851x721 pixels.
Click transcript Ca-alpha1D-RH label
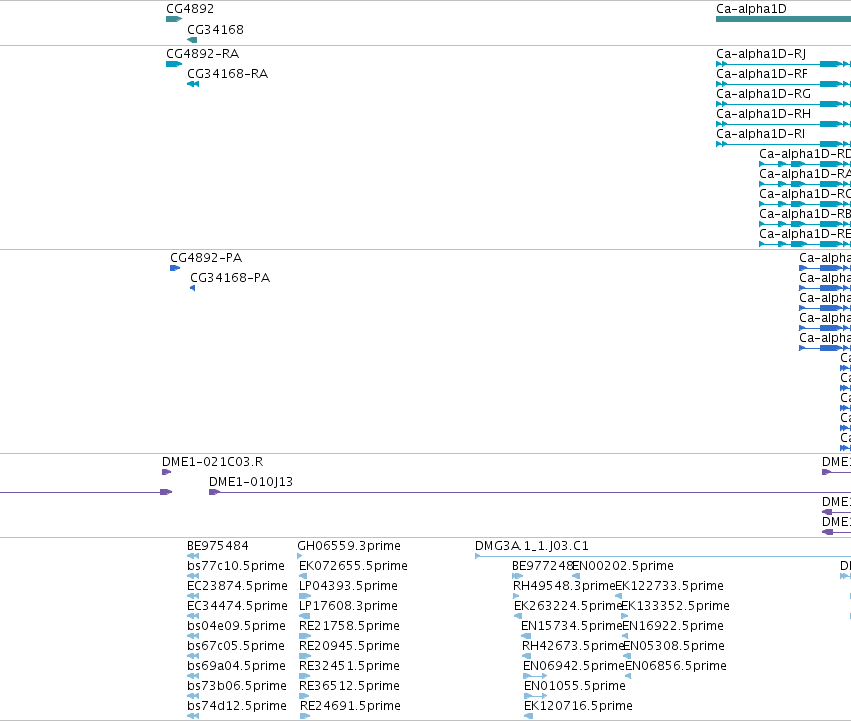(x=763, y=114)
